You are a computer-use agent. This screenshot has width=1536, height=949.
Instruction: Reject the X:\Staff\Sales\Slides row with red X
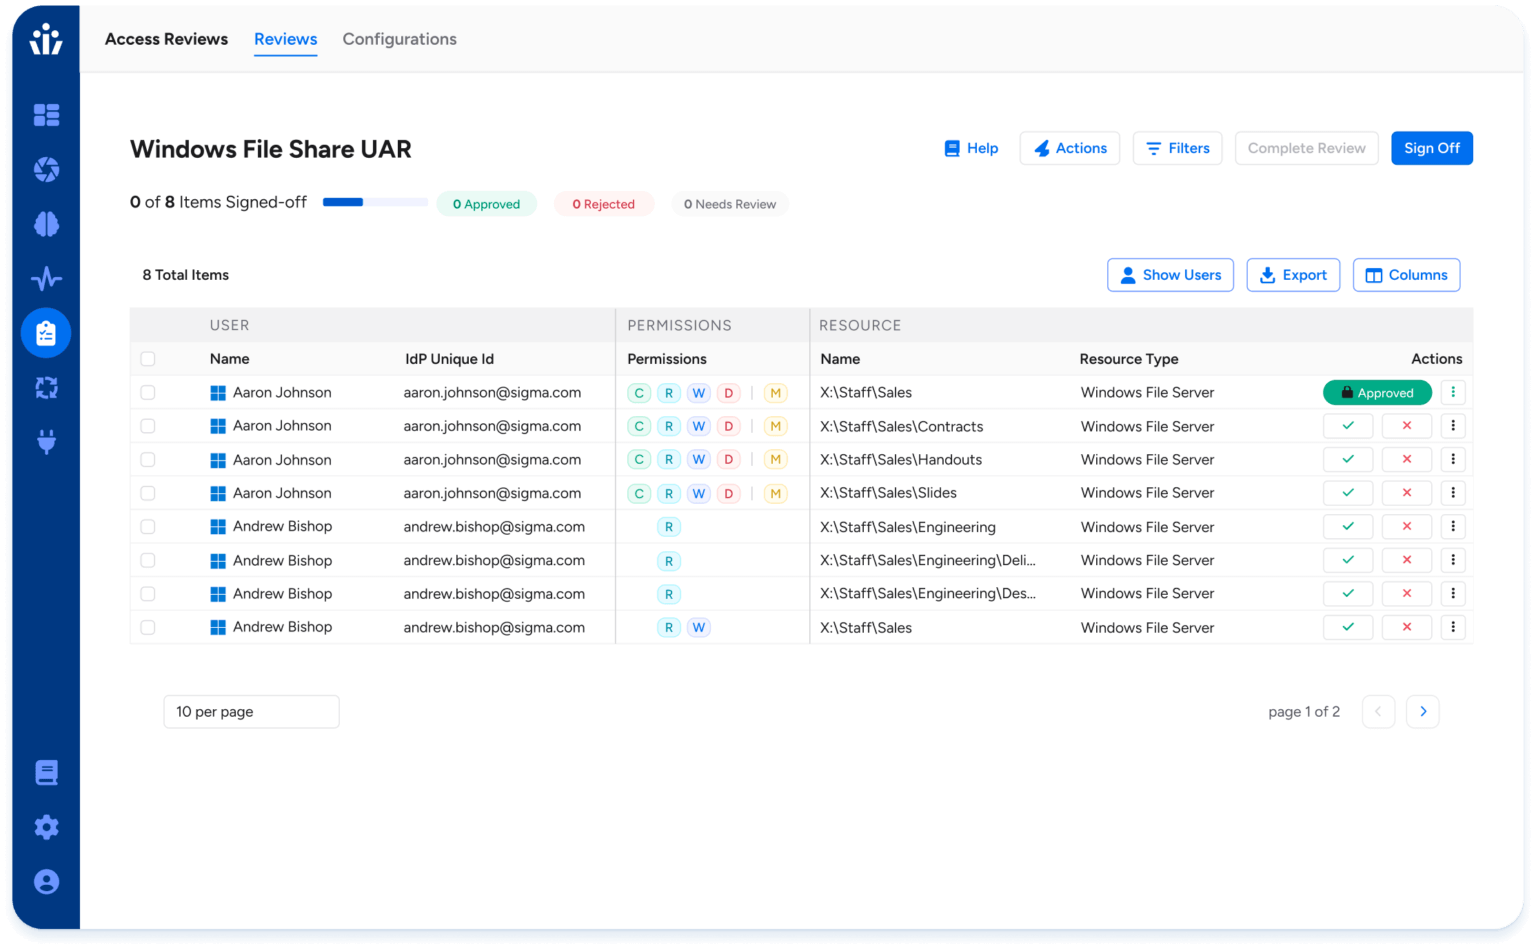[x=1406, y=493]
